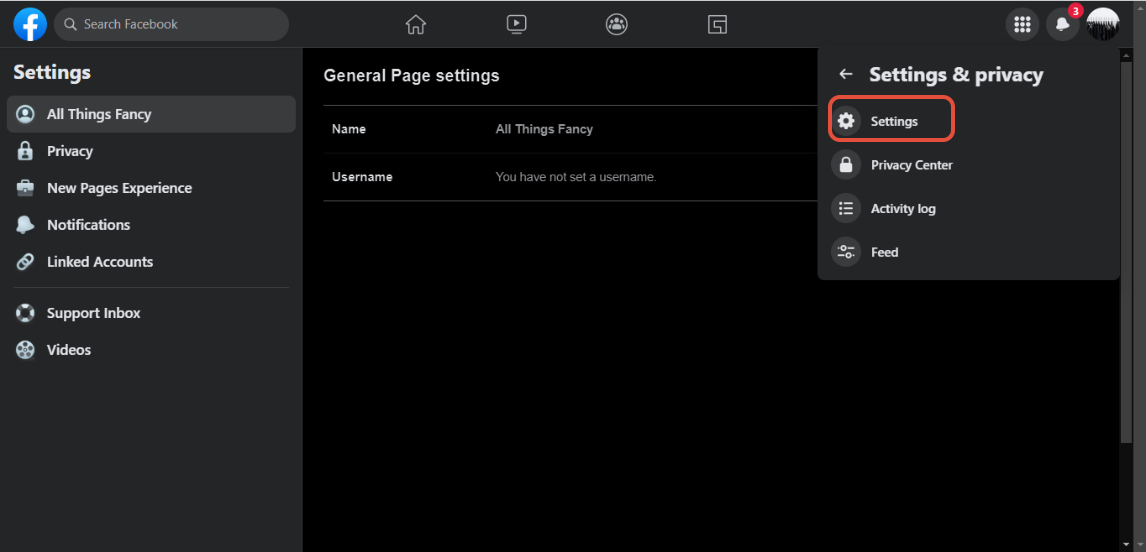
Task: Open Activity log menu entry
Action: pos(968,208)
